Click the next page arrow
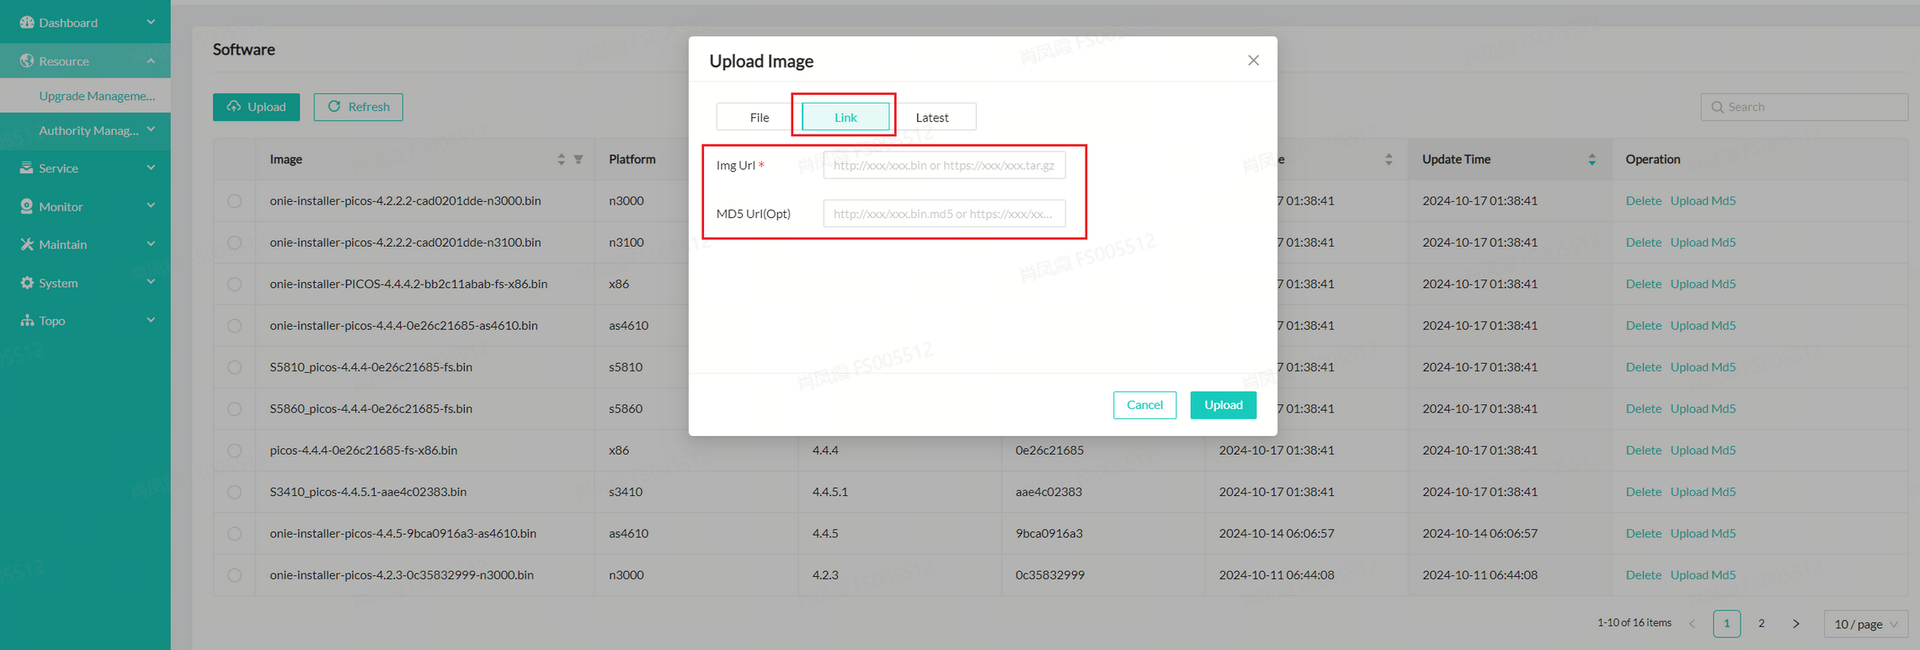 [x=1796, y=624]
